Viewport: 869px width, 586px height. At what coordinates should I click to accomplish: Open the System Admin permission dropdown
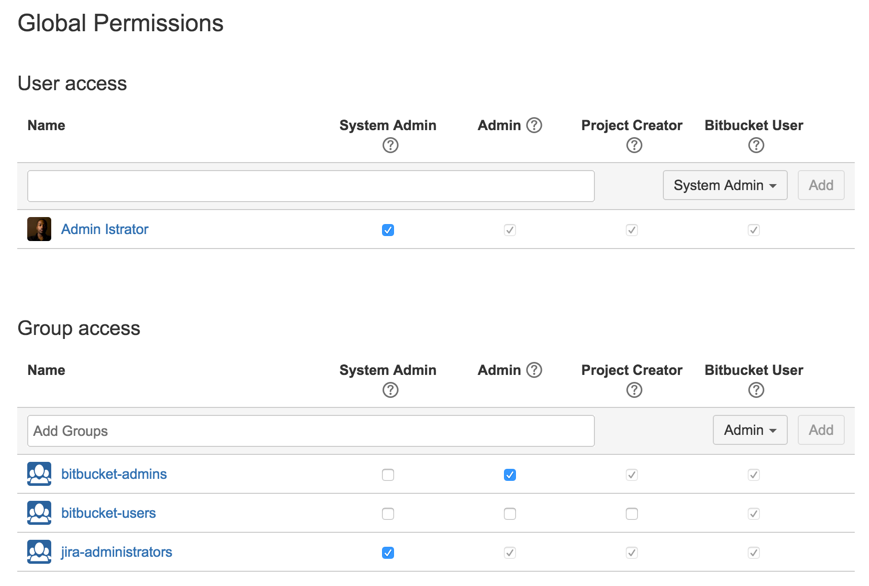(x=725, y=185)
